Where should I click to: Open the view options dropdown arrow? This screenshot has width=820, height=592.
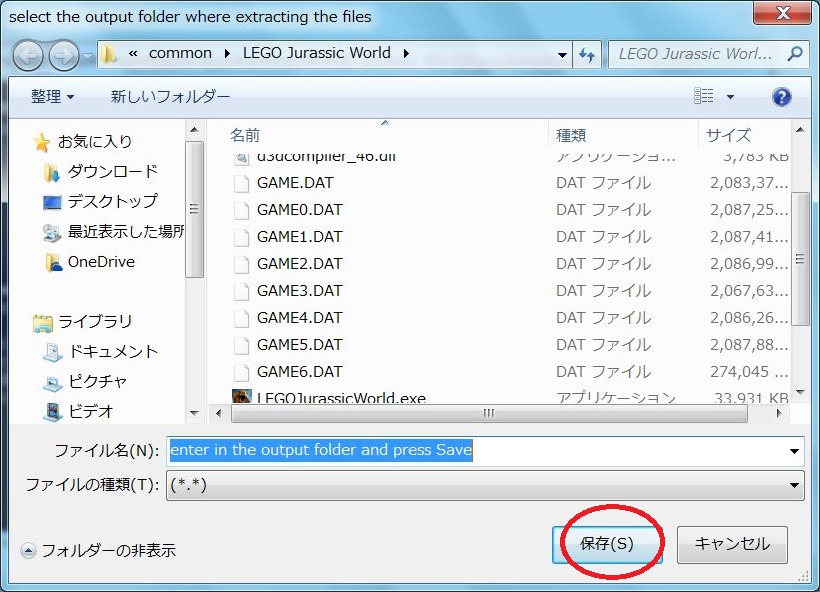[x=731, y=97]
